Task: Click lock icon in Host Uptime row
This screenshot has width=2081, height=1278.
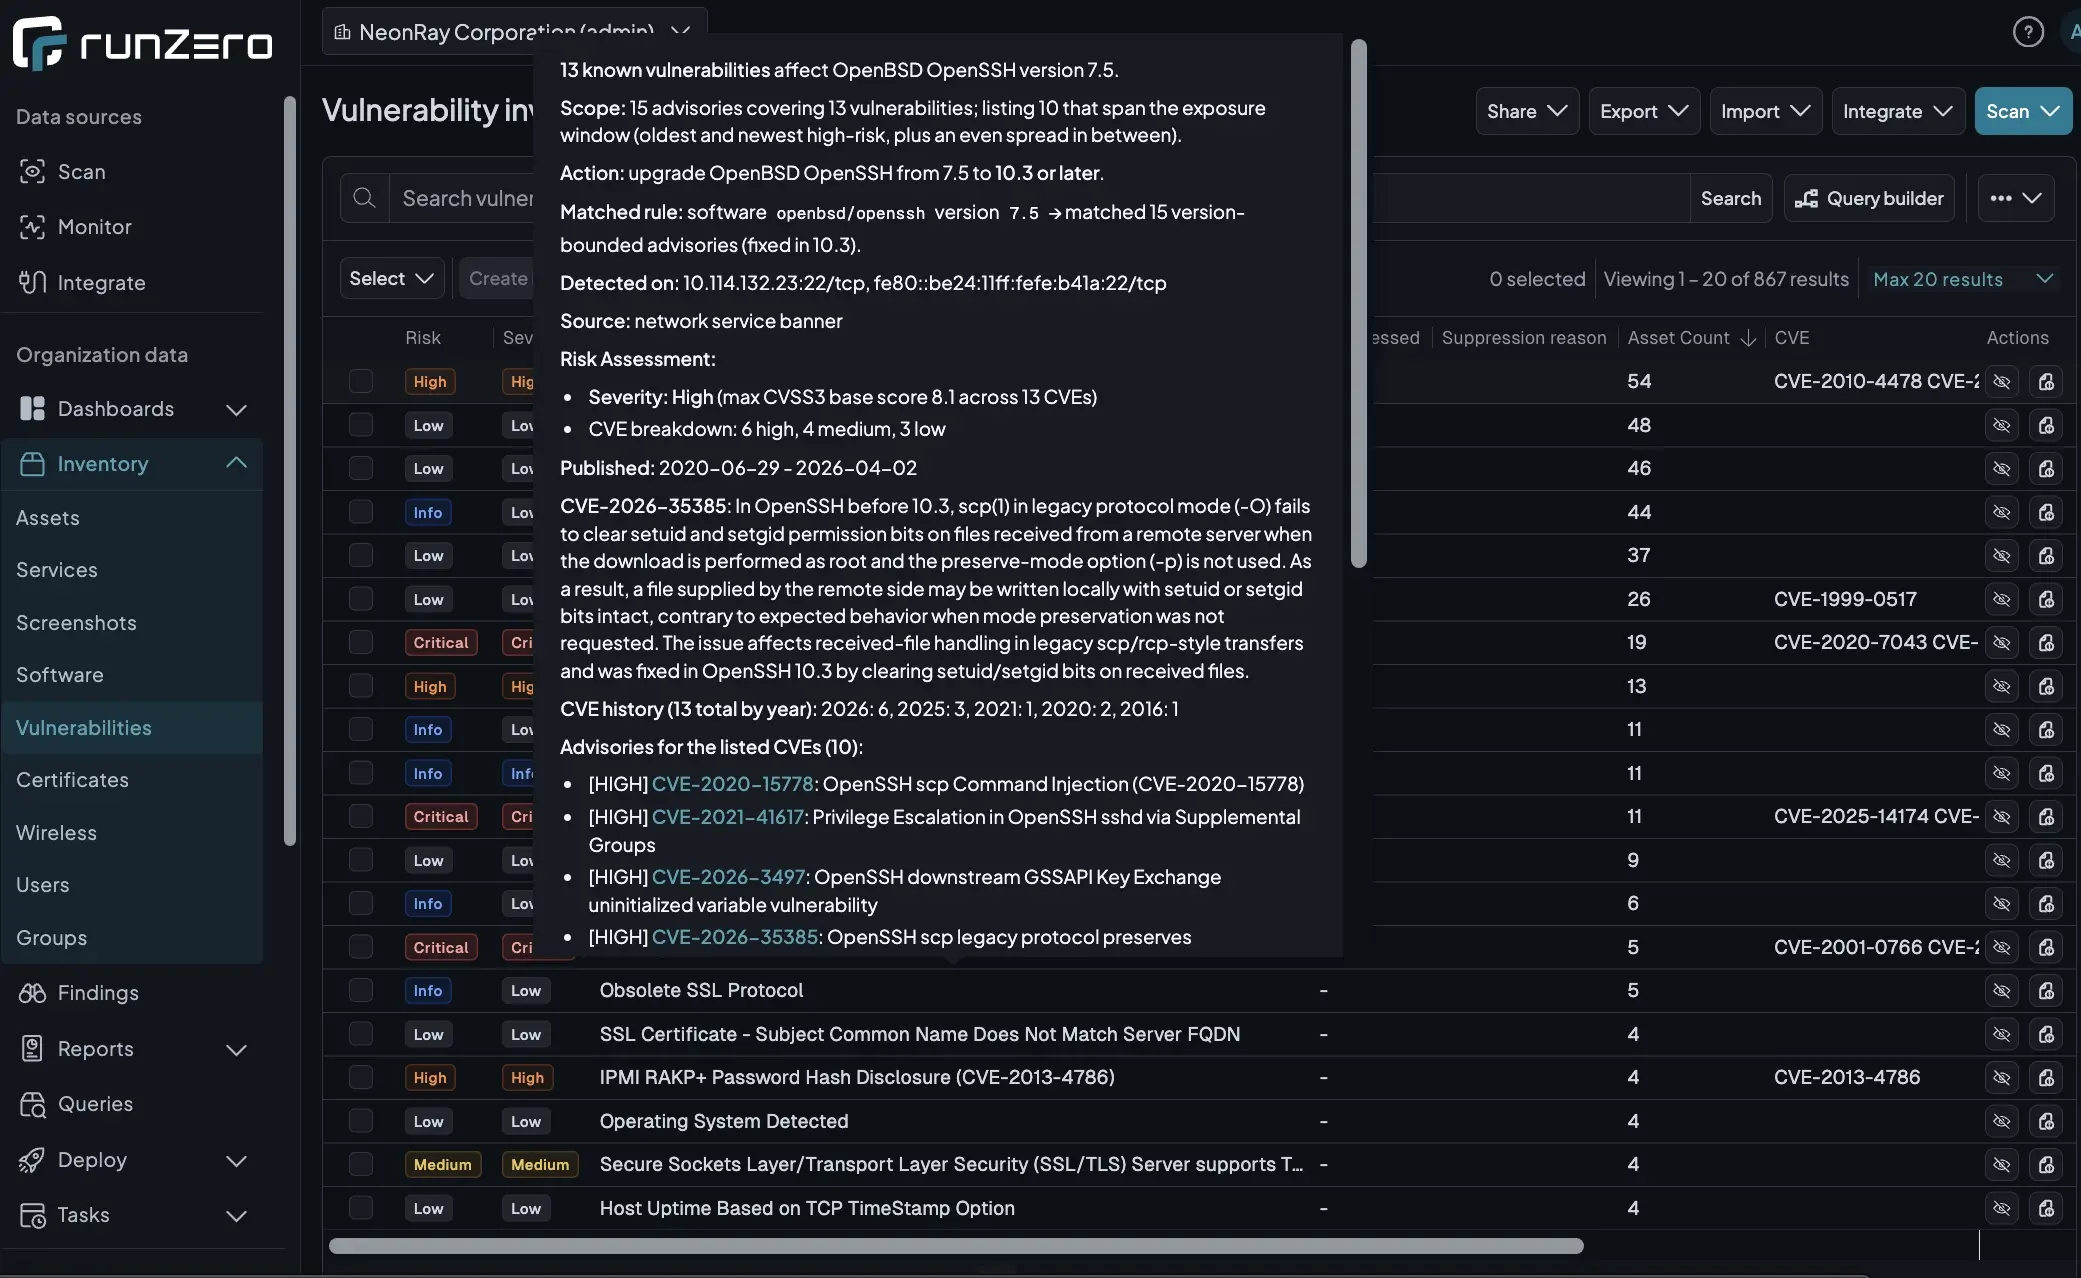Action: 2046,1209
